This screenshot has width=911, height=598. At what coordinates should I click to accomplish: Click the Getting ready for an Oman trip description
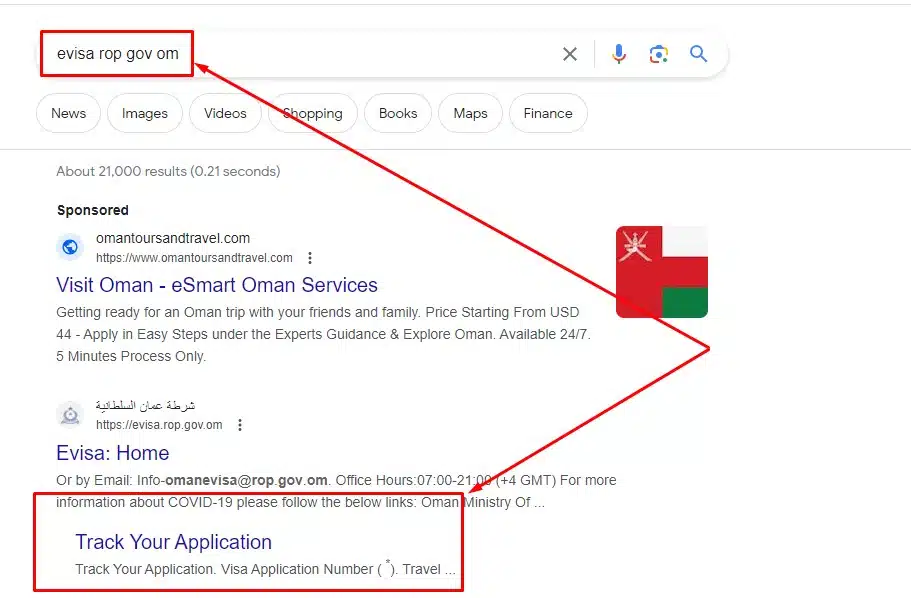323,334
